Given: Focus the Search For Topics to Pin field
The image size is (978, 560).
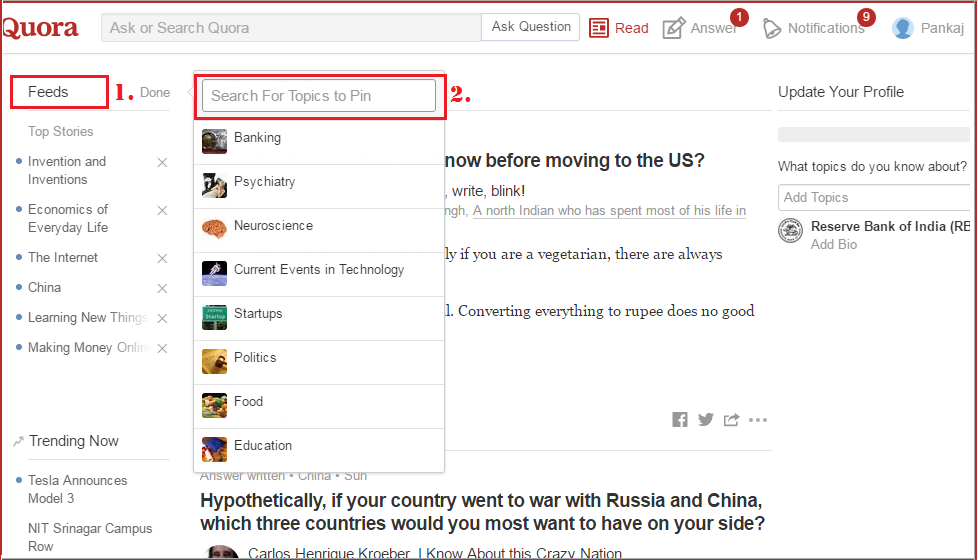Looking at the screenshot, I should pos(319,95).
